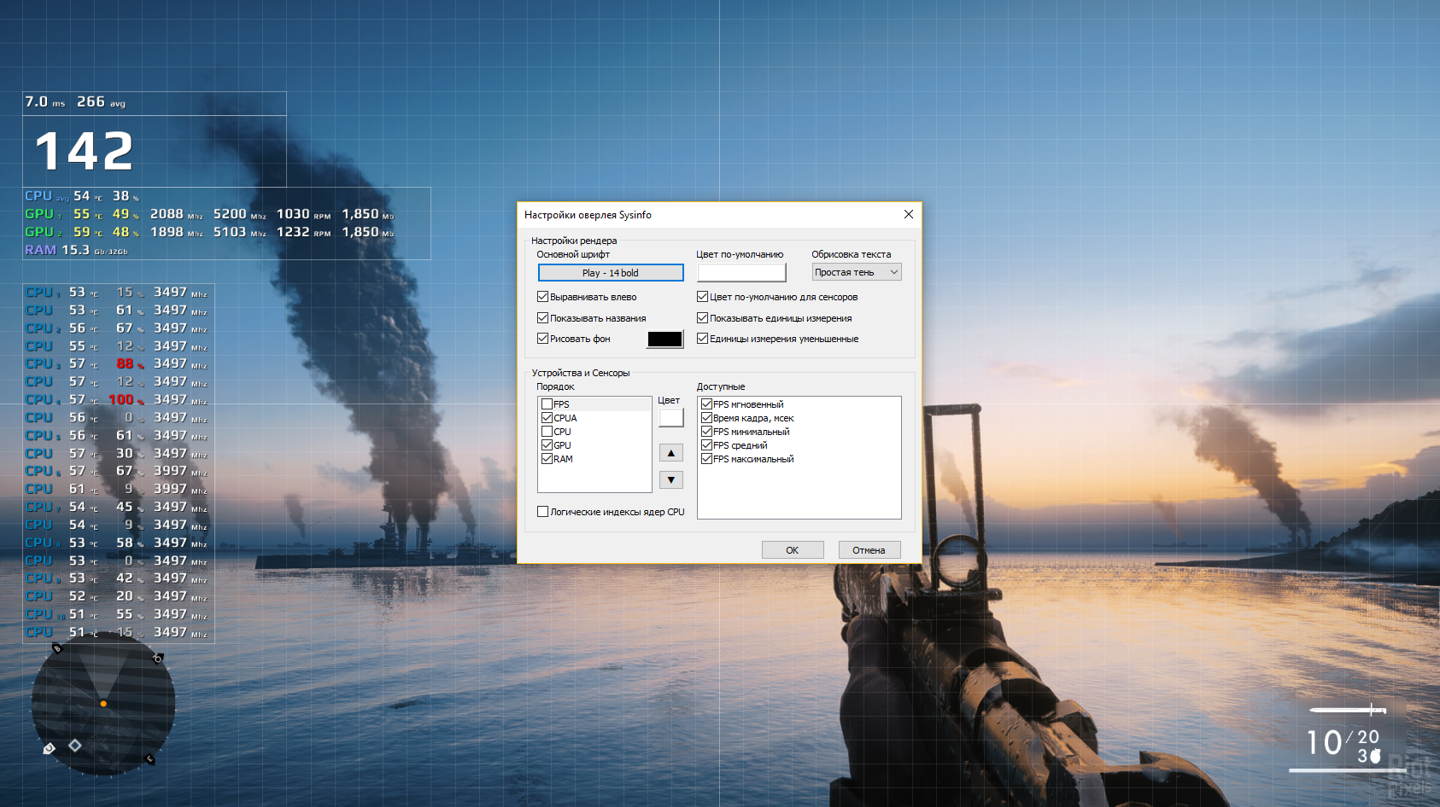This screenshot has height=807, width=1440.
Task: Toggle 'FPS максимальный' sensor checkbox
Action: 707,459
